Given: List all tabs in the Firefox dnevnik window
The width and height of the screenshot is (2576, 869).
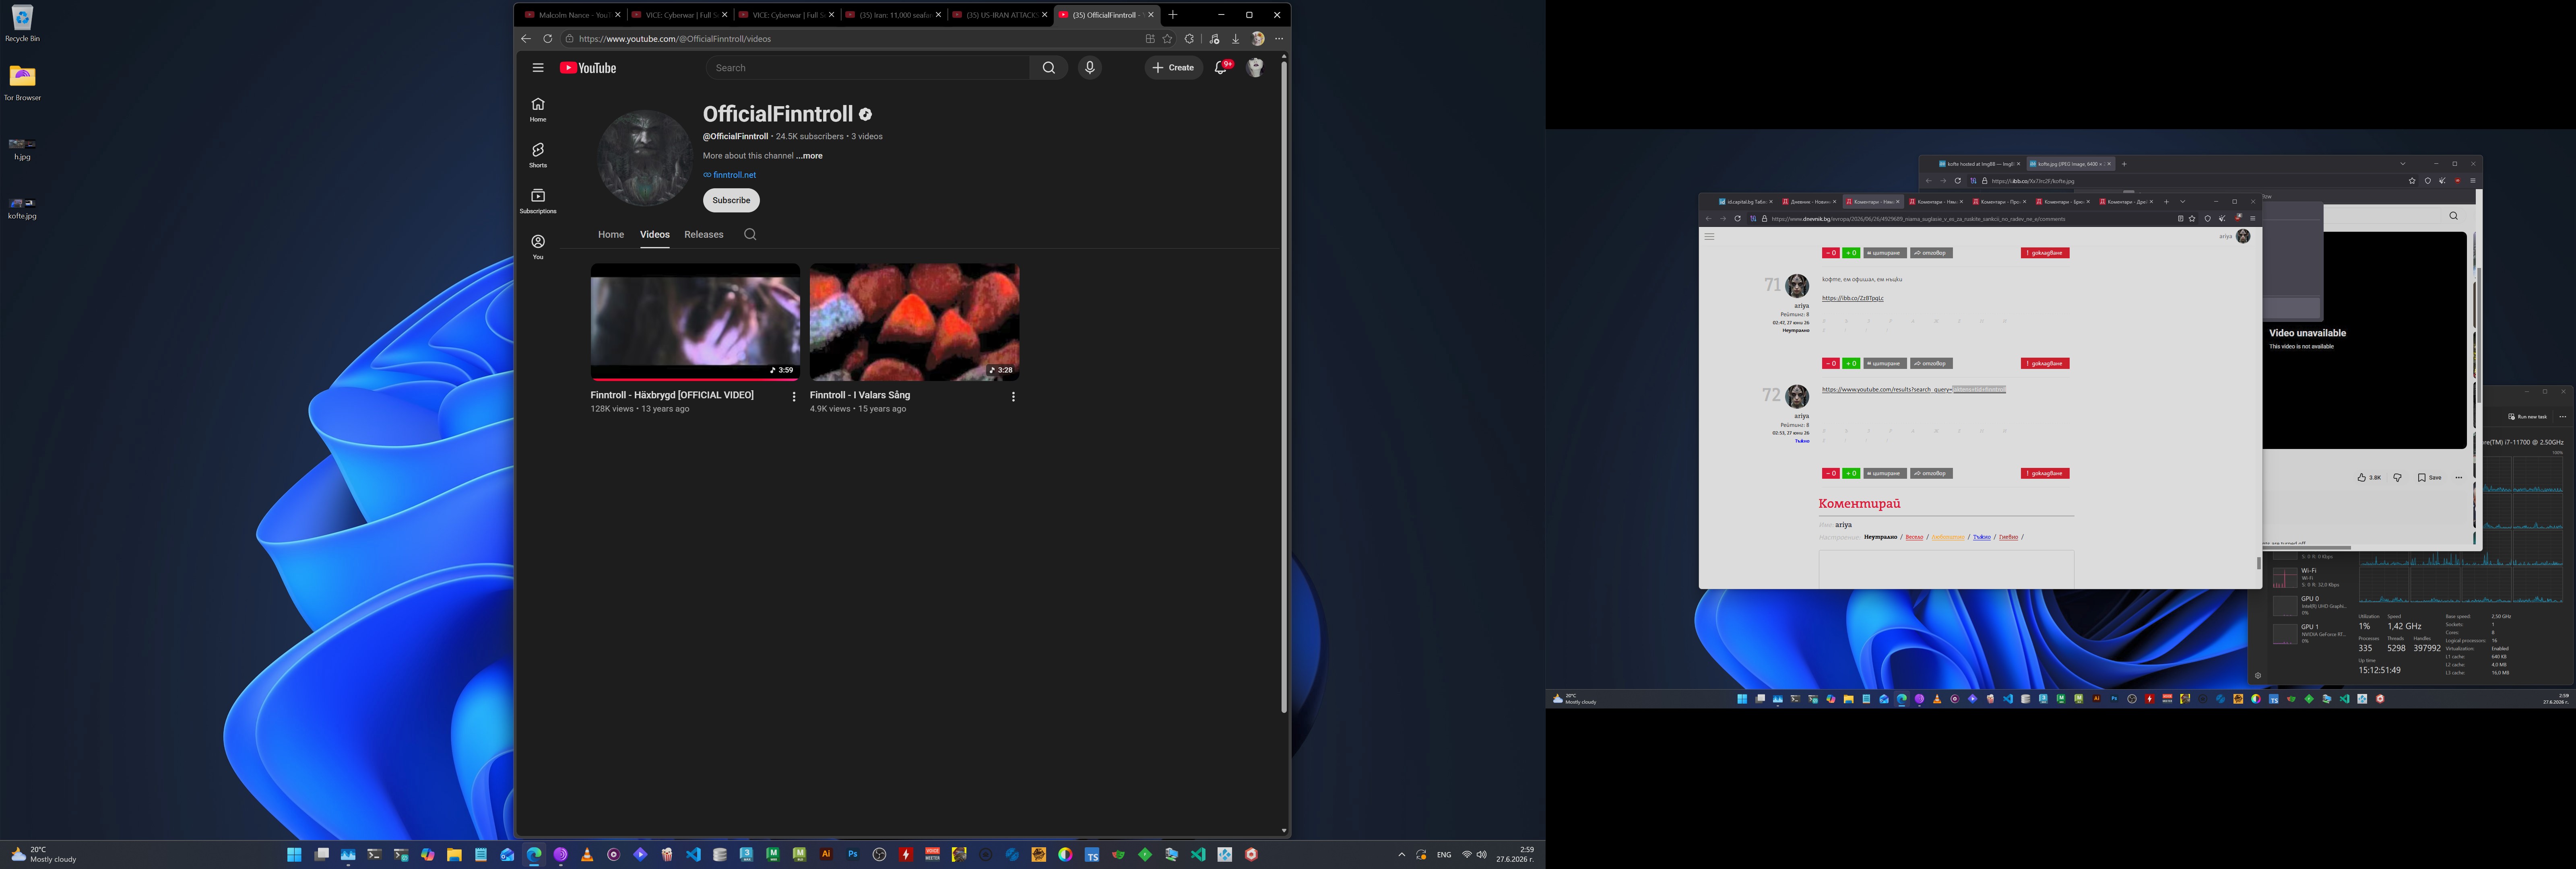Looking at the screenshot, I should coord(2183,202).
